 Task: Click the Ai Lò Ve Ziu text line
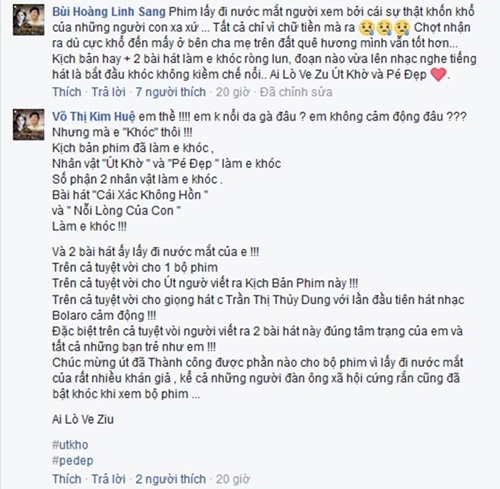click(x=83, y=419)
